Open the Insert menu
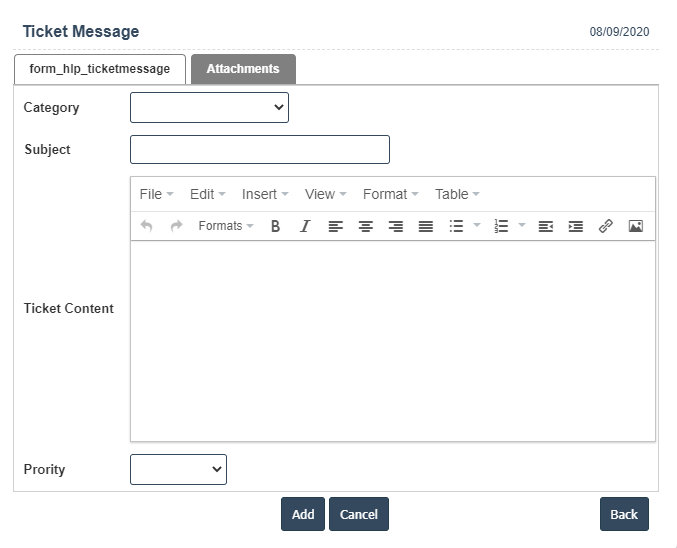The image size is (677, 548). coord(265,194)
